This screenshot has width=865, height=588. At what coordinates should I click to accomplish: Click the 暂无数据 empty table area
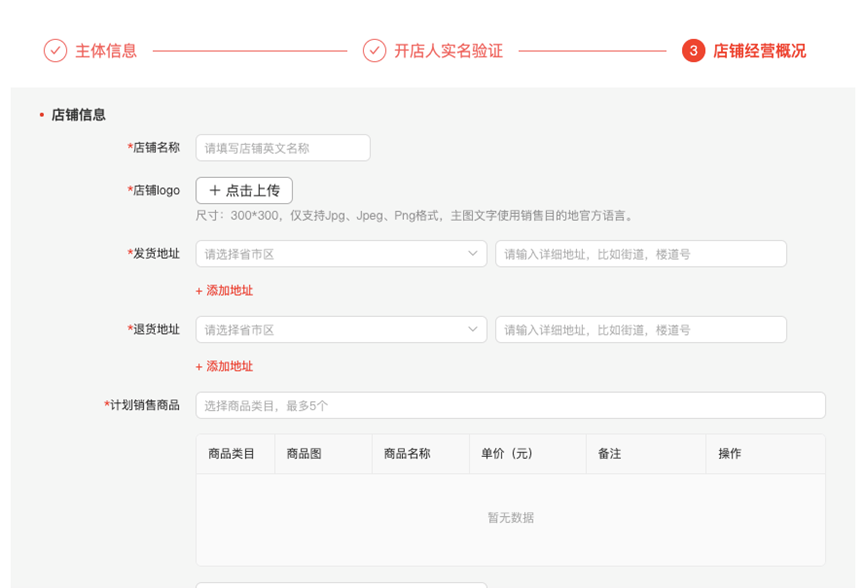(x=513, y=517)
